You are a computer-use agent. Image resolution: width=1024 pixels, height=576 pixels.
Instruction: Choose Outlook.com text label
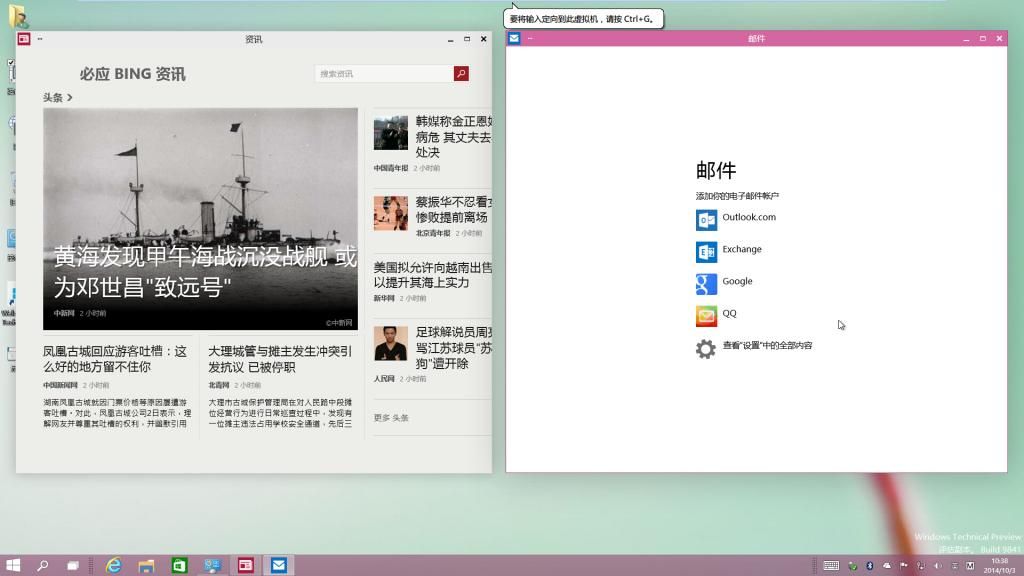749,217
